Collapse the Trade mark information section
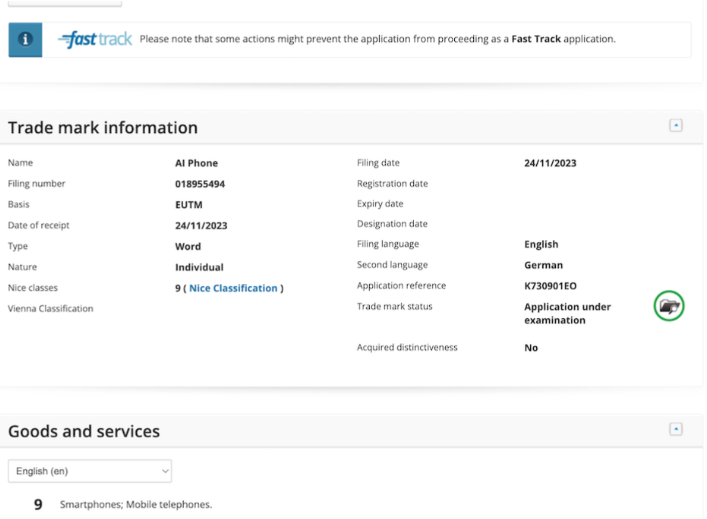The width and height of the screenshot is (707, 519). coord(676,127)
